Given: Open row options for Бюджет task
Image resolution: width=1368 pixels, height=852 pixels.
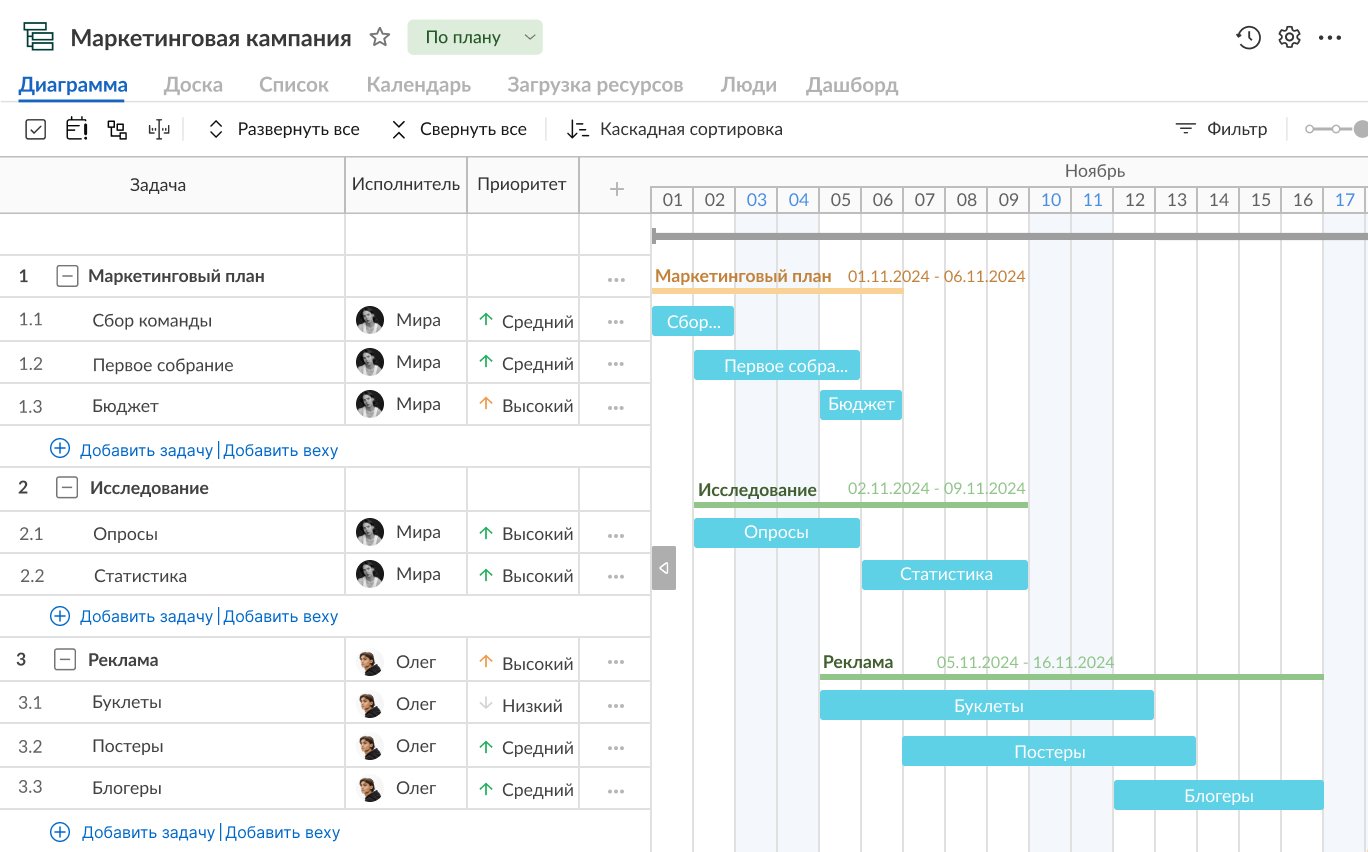Looking at the screenshot, I should tap(615, 407).
